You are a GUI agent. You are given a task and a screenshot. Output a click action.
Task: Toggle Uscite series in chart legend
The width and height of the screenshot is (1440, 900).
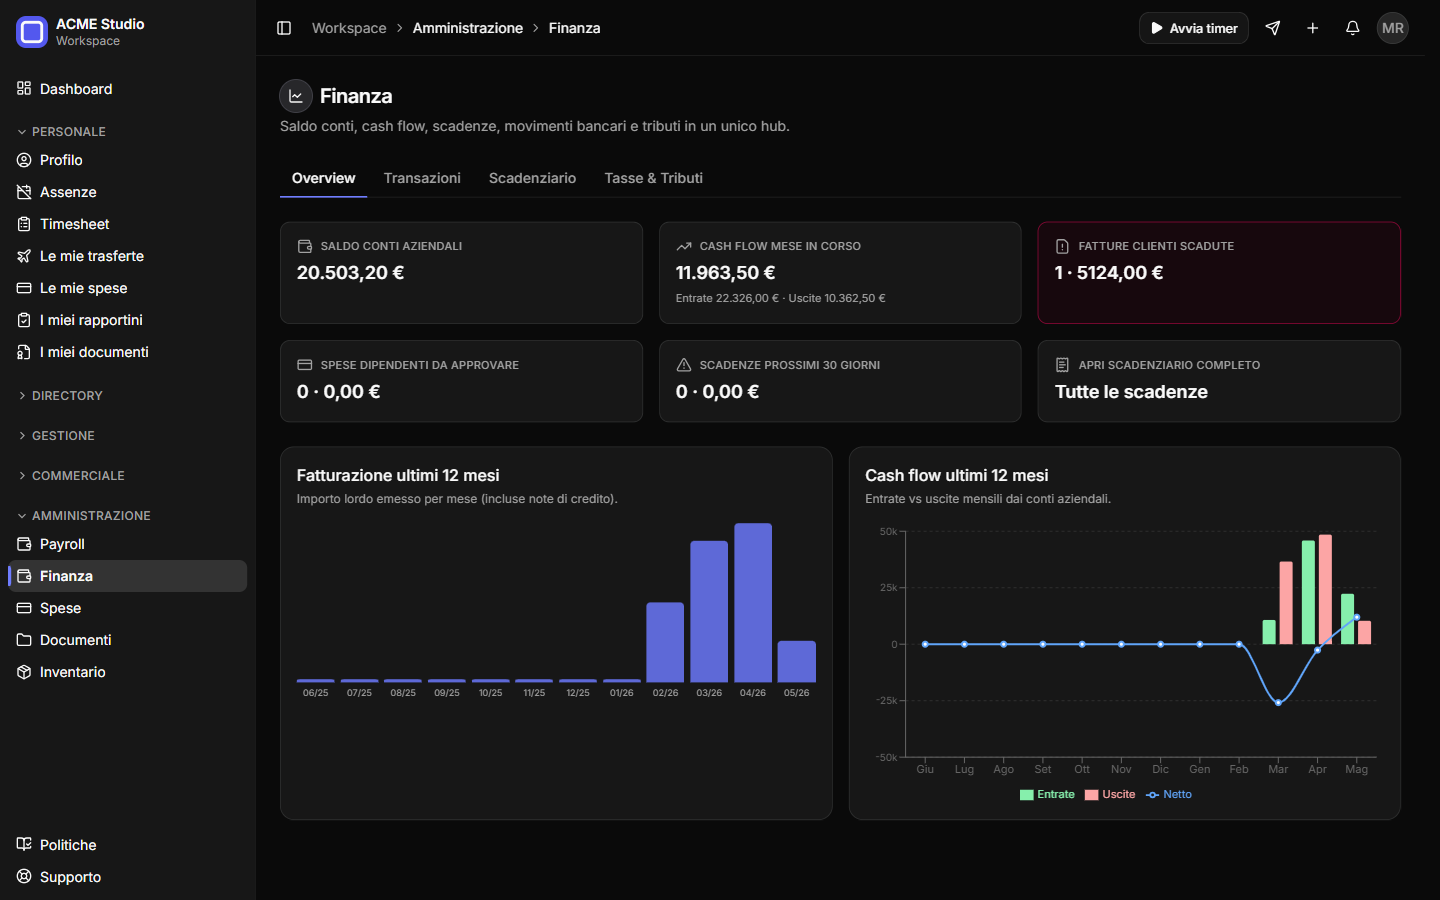pyautogui.click(x=1110, y=795)
